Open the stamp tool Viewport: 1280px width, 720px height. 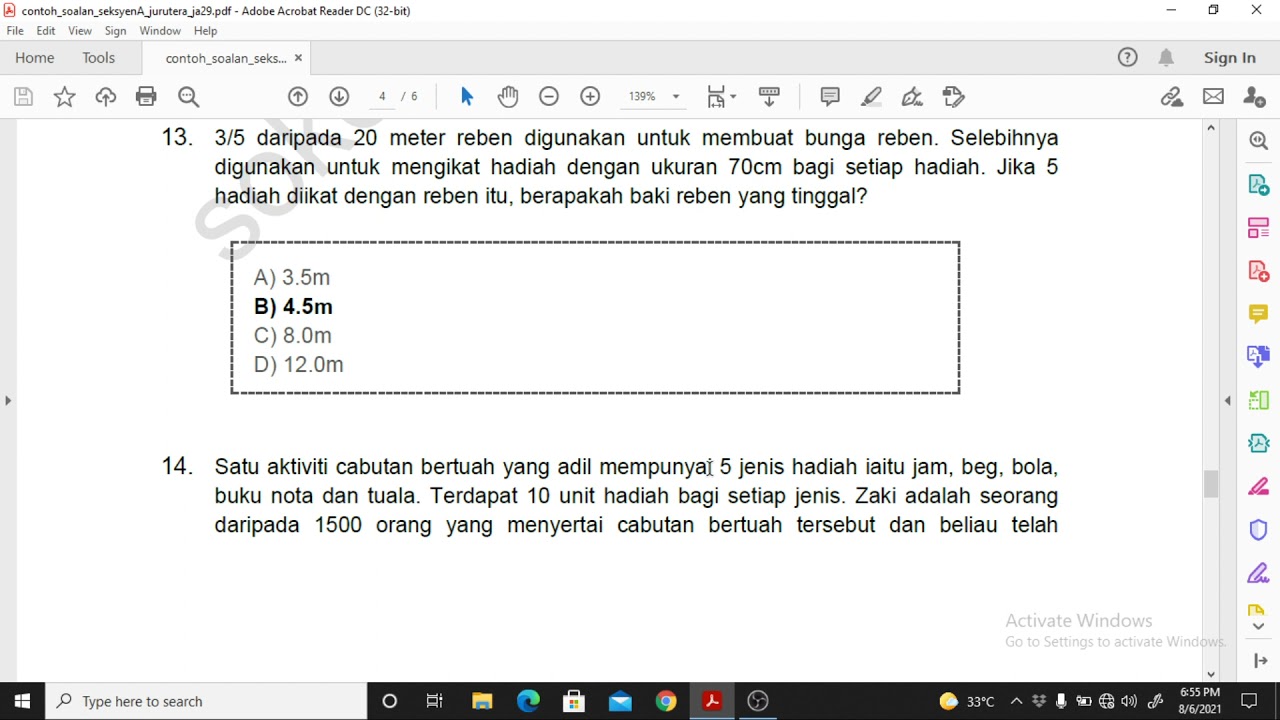click(x=953, y=97)
